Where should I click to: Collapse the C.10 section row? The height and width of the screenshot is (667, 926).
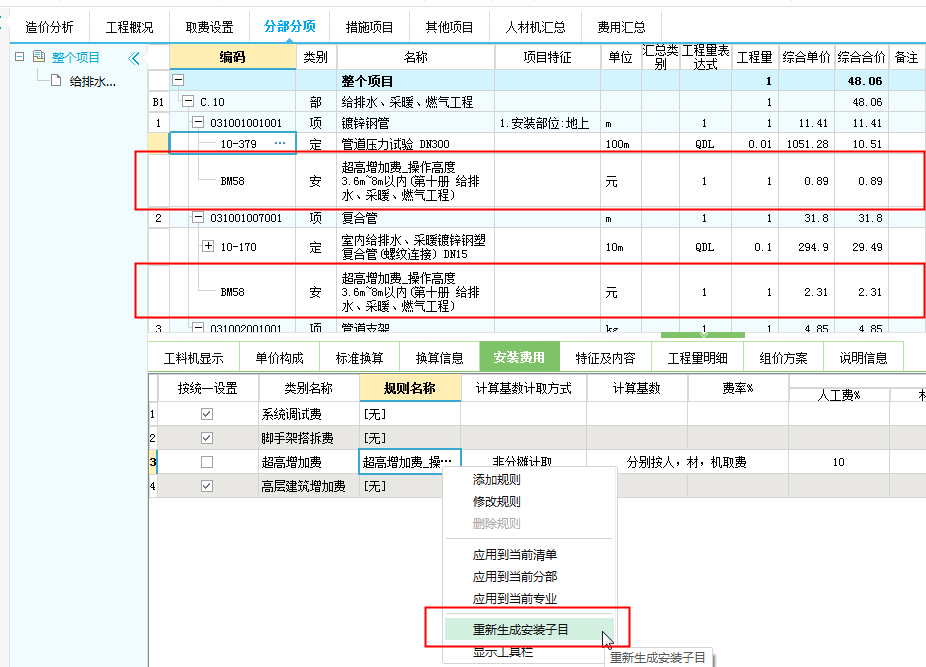point(188,102)
